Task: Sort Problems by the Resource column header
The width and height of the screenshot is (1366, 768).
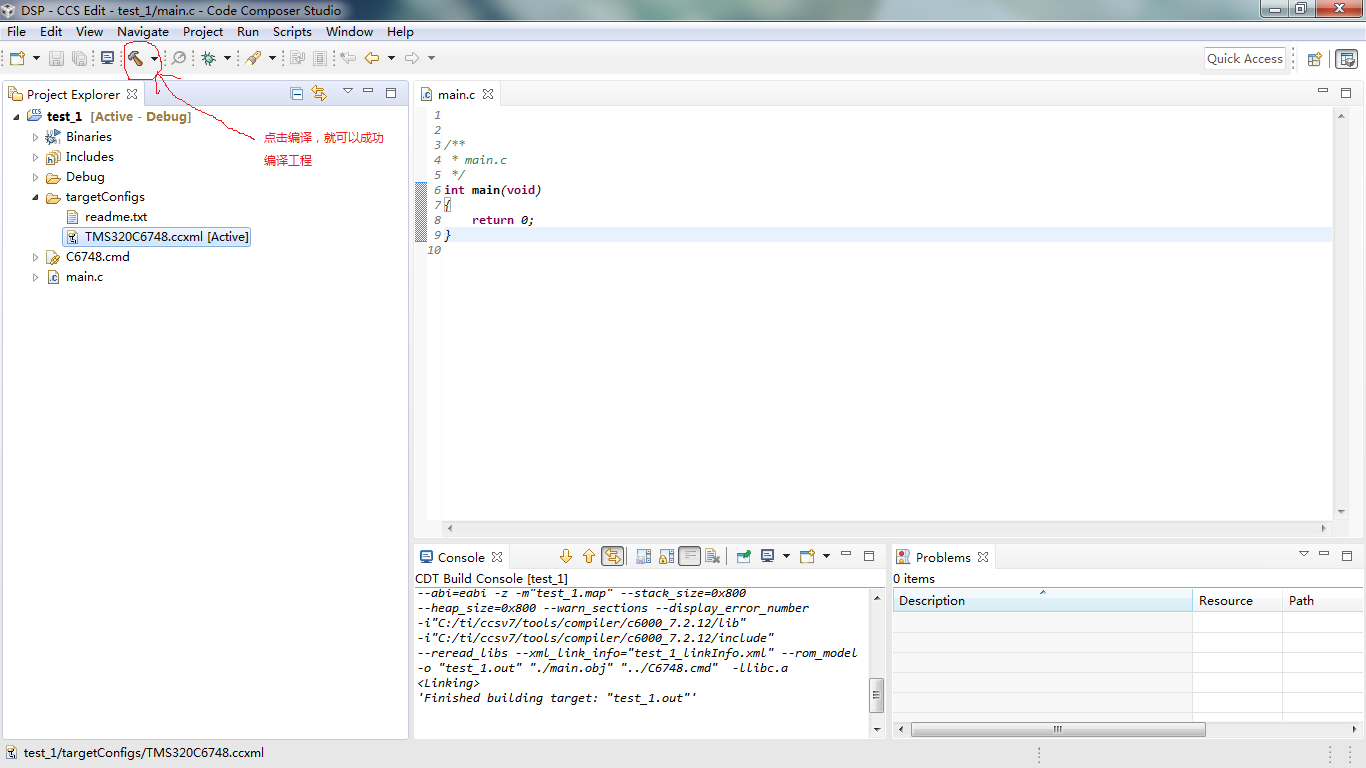Action: tap(1237, 601)
